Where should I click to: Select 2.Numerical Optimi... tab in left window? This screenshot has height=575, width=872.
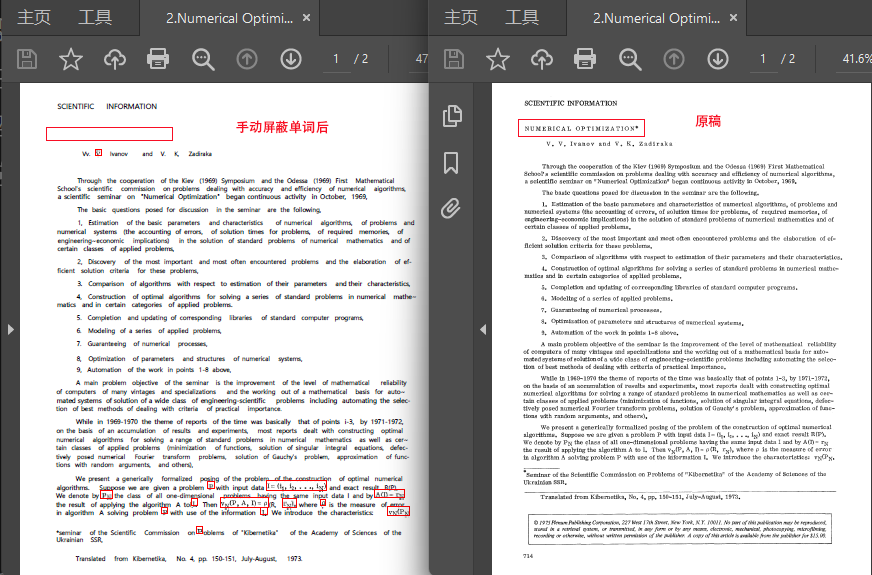[229, 18]
